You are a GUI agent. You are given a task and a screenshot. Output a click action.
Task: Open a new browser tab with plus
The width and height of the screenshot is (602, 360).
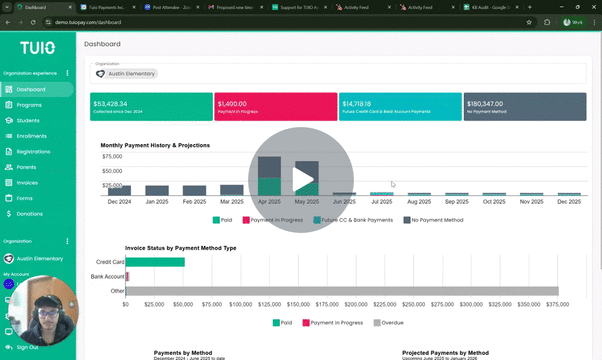[530, 7]
